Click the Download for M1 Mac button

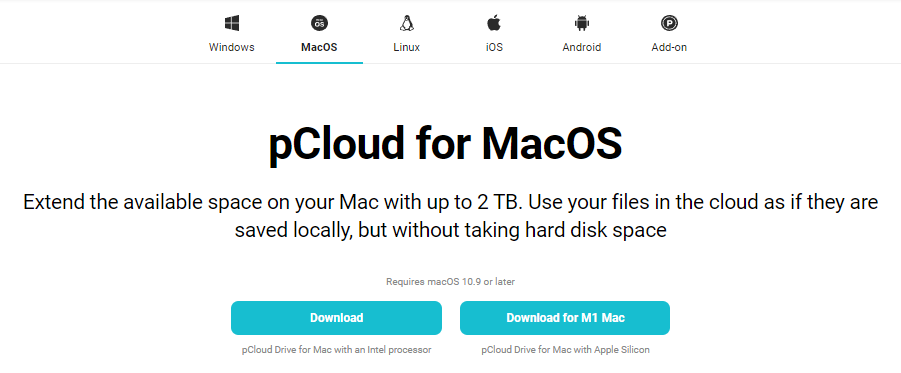tap(565, 318)
